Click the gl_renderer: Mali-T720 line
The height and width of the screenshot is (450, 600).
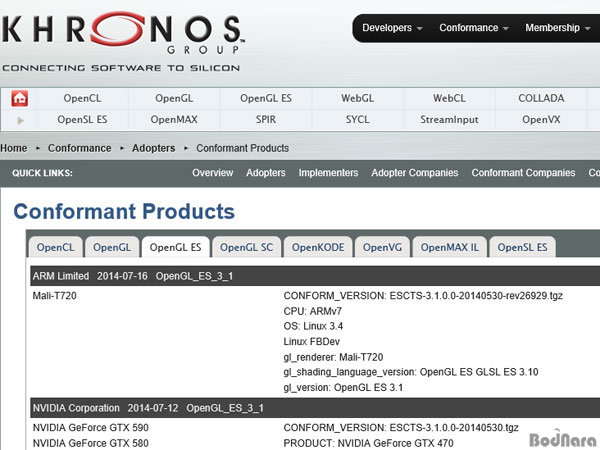[333, 357]
